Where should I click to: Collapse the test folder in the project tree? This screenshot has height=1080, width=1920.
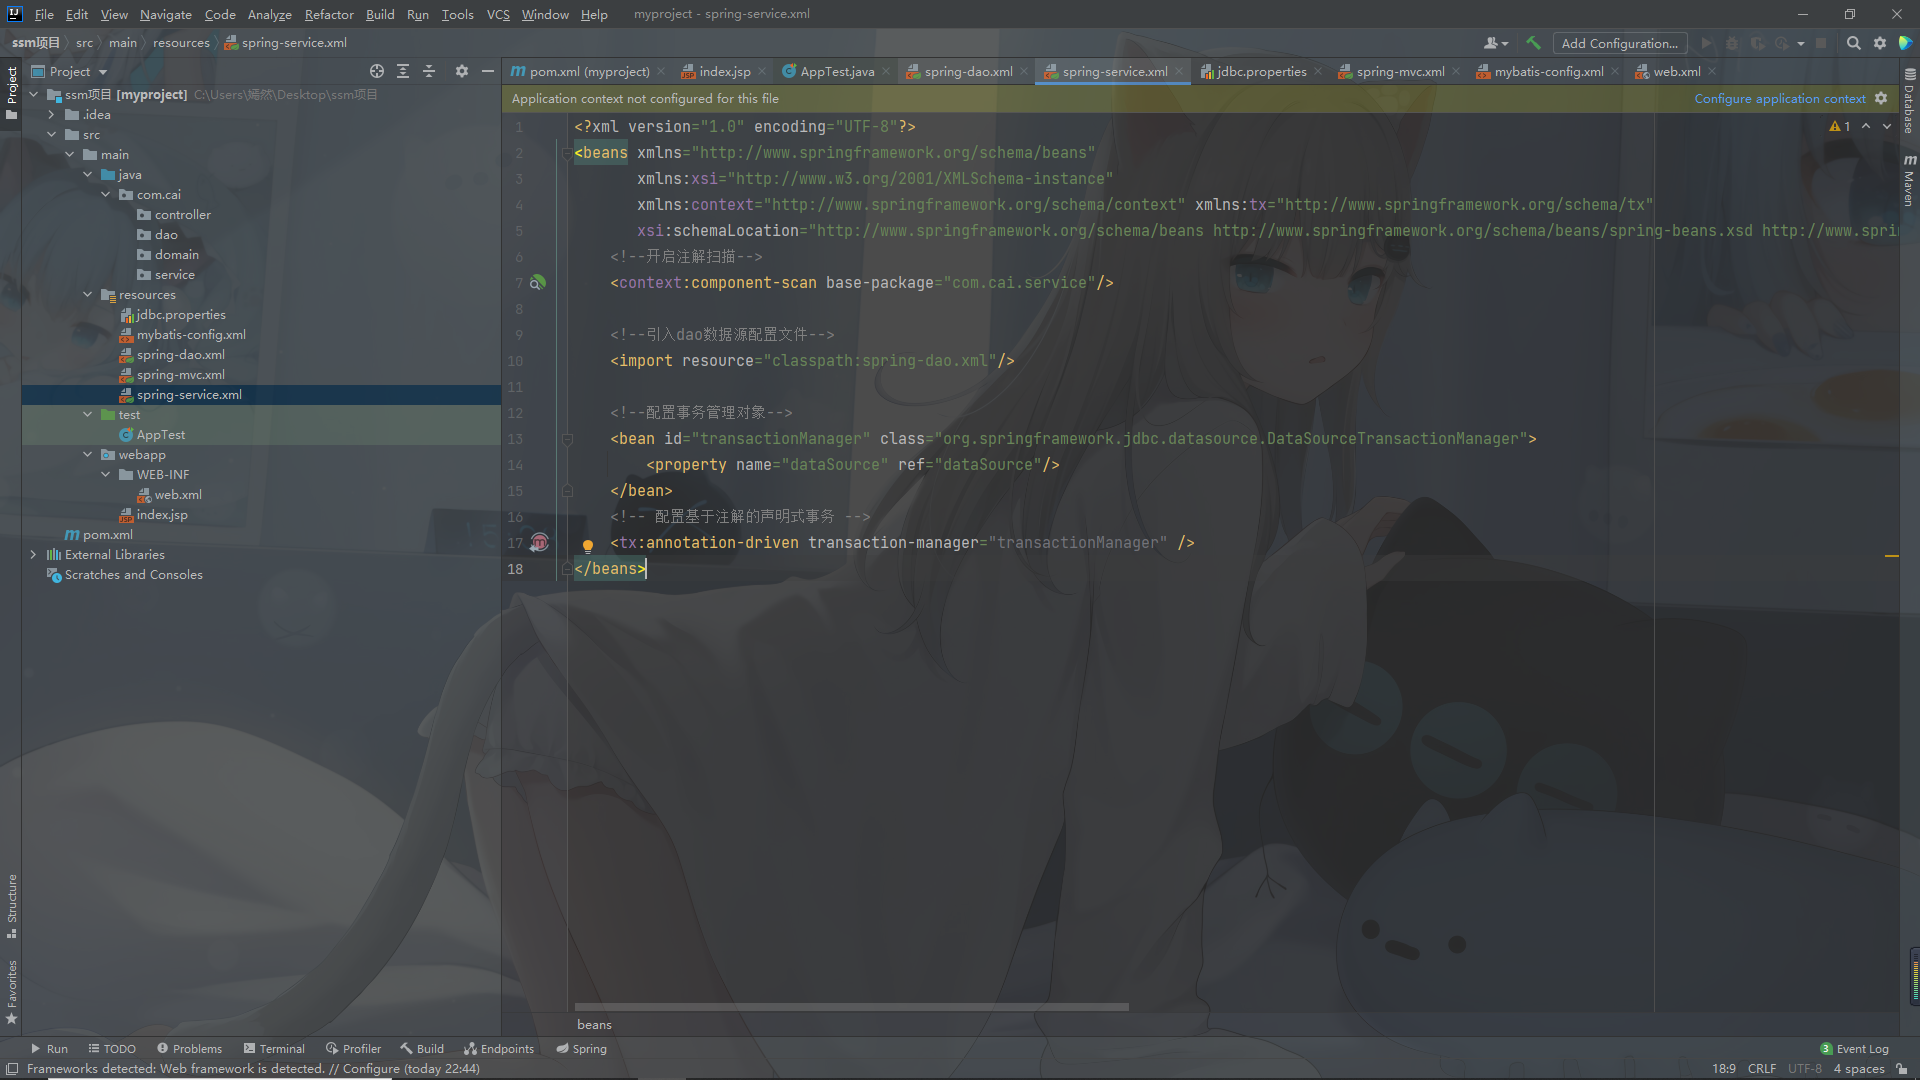88,414
